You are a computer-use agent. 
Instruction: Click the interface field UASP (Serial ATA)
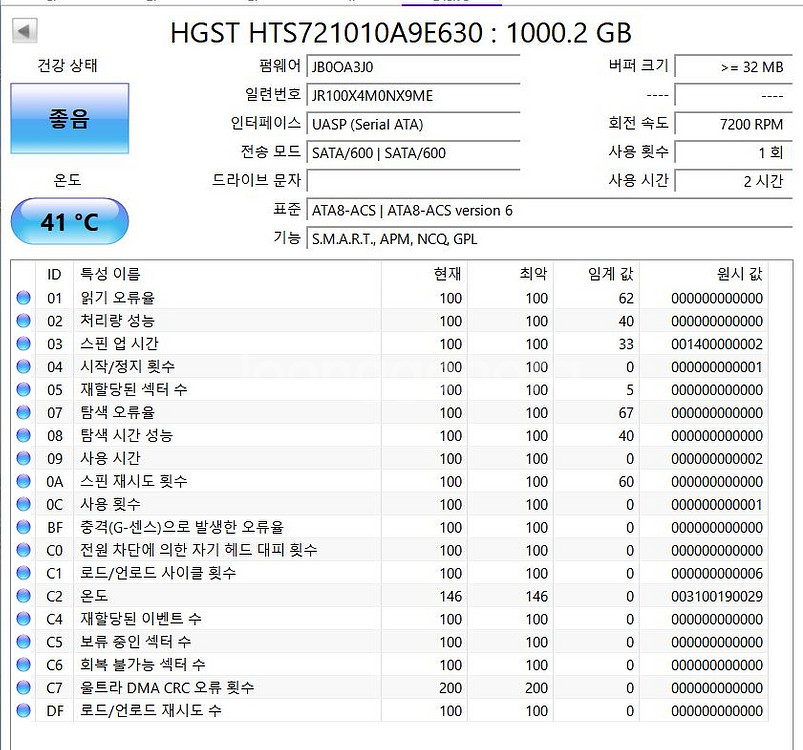coord(413,124)
